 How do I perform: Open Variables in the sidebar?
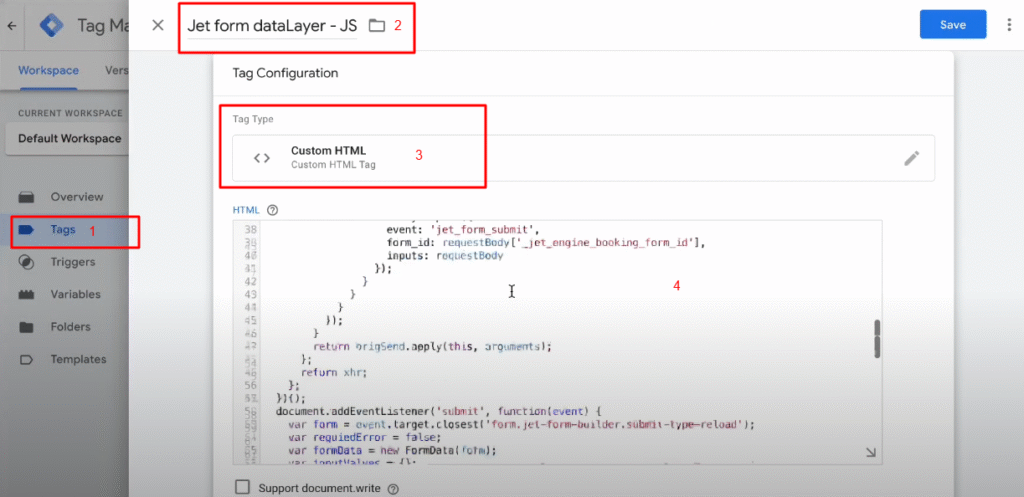pyautogui.click(x=76, y=295)
